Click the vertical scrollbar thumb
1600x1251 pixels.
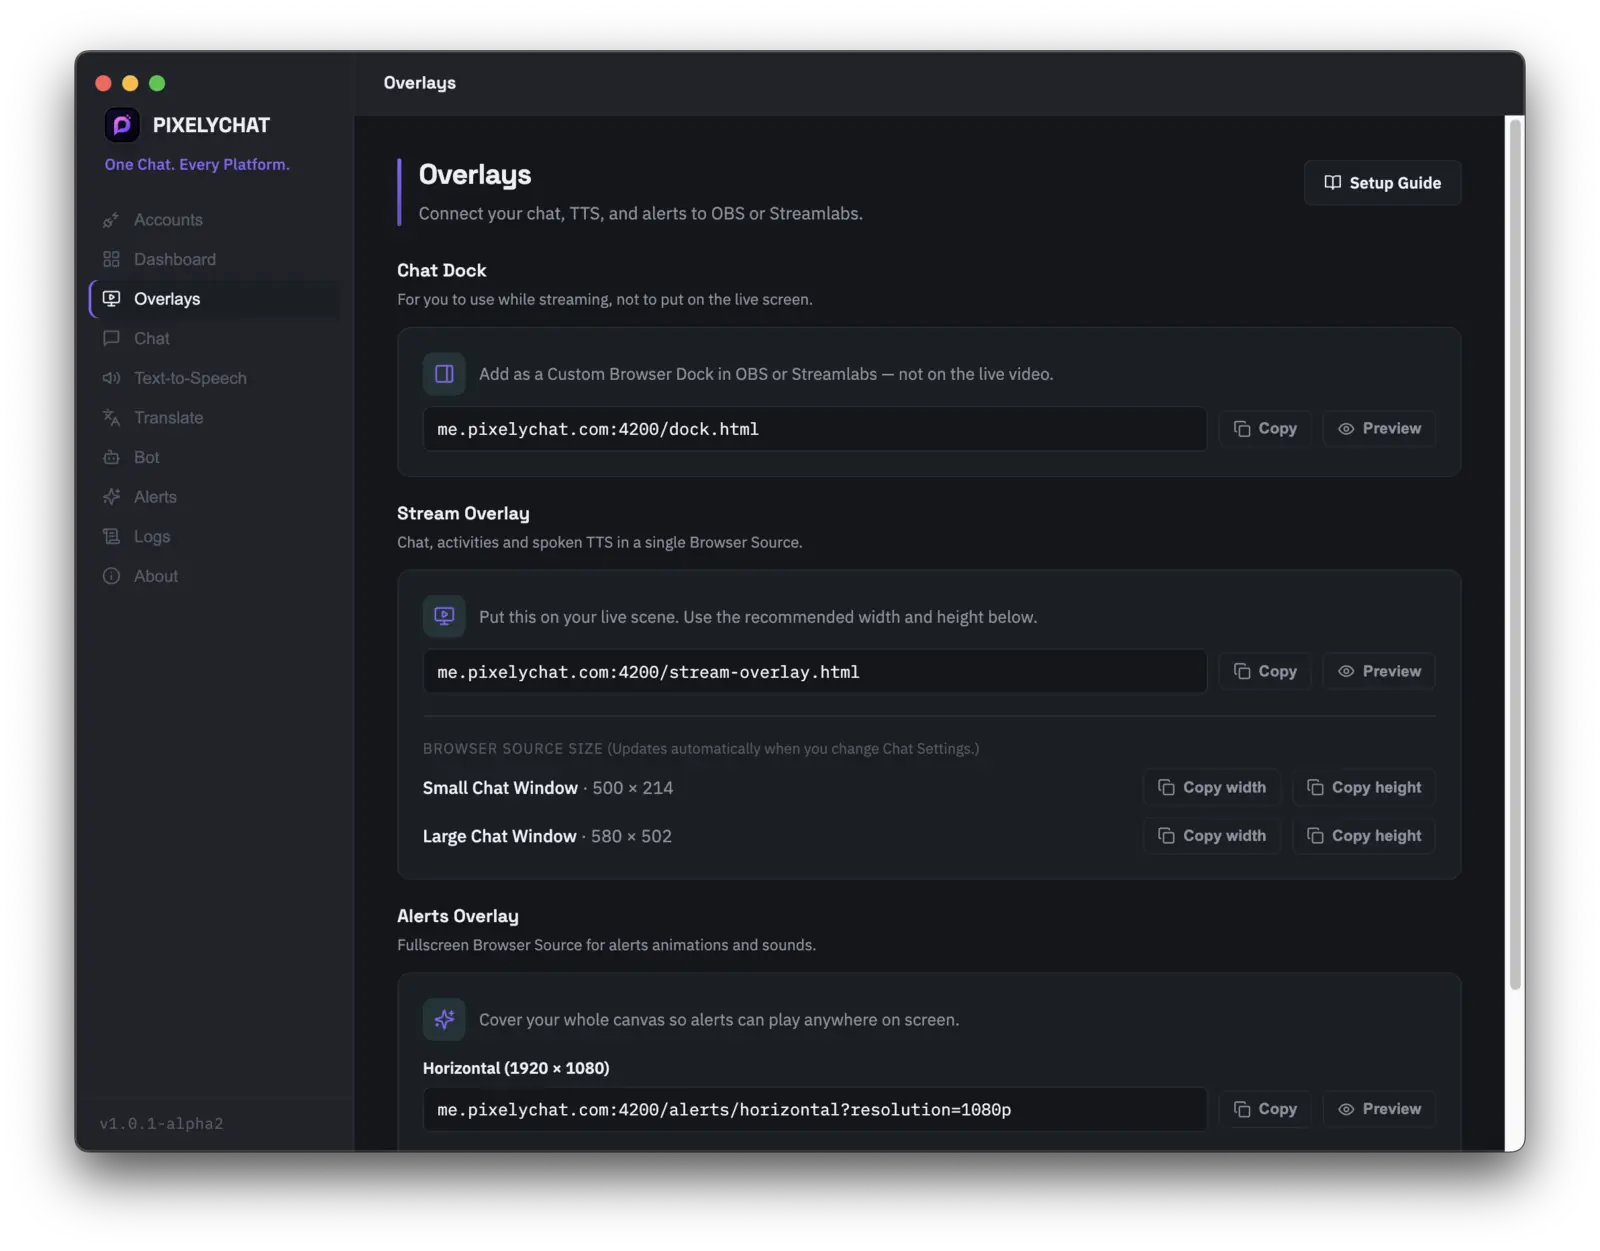tap(1516, 555)
